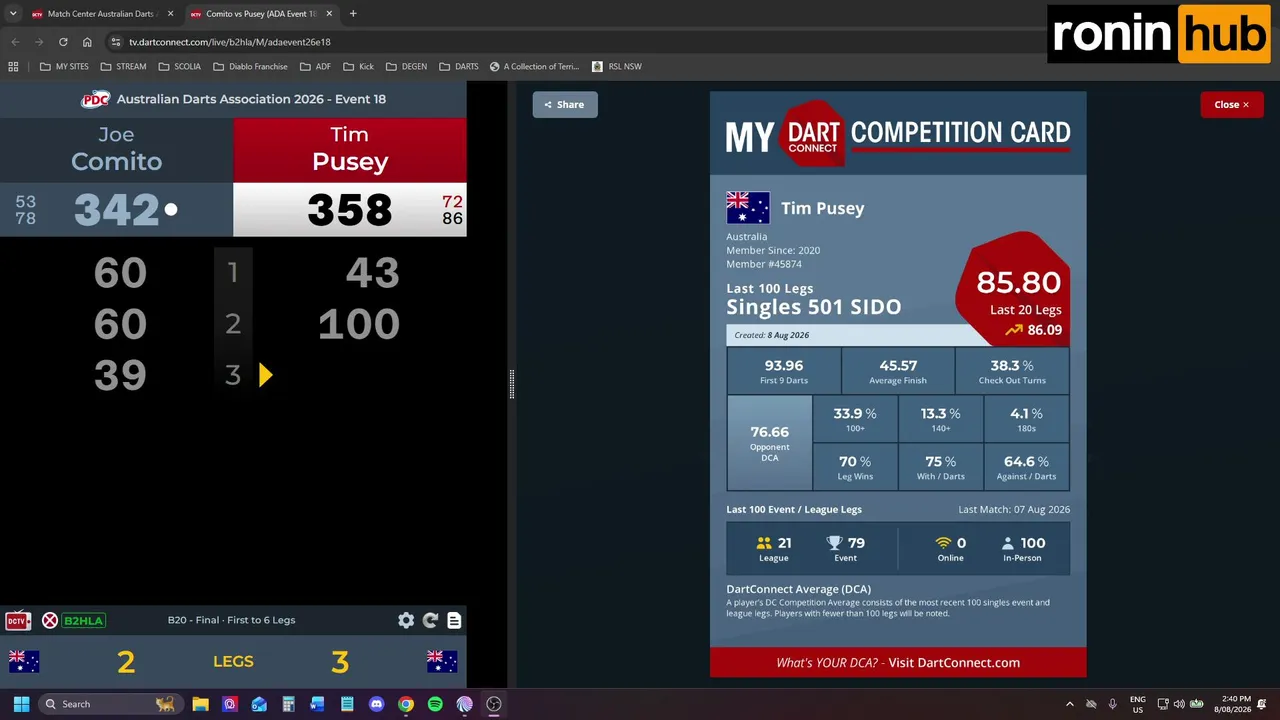This screenshot has width=1280, height=720.
Task: Click the 4.1% 180s cell
Action: coord(1027,419)
